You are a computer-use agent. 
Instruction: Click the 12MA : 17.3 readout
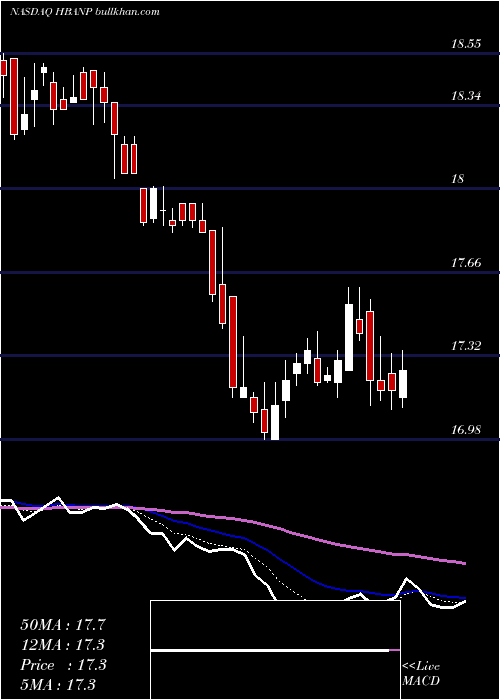pos(62,645)
